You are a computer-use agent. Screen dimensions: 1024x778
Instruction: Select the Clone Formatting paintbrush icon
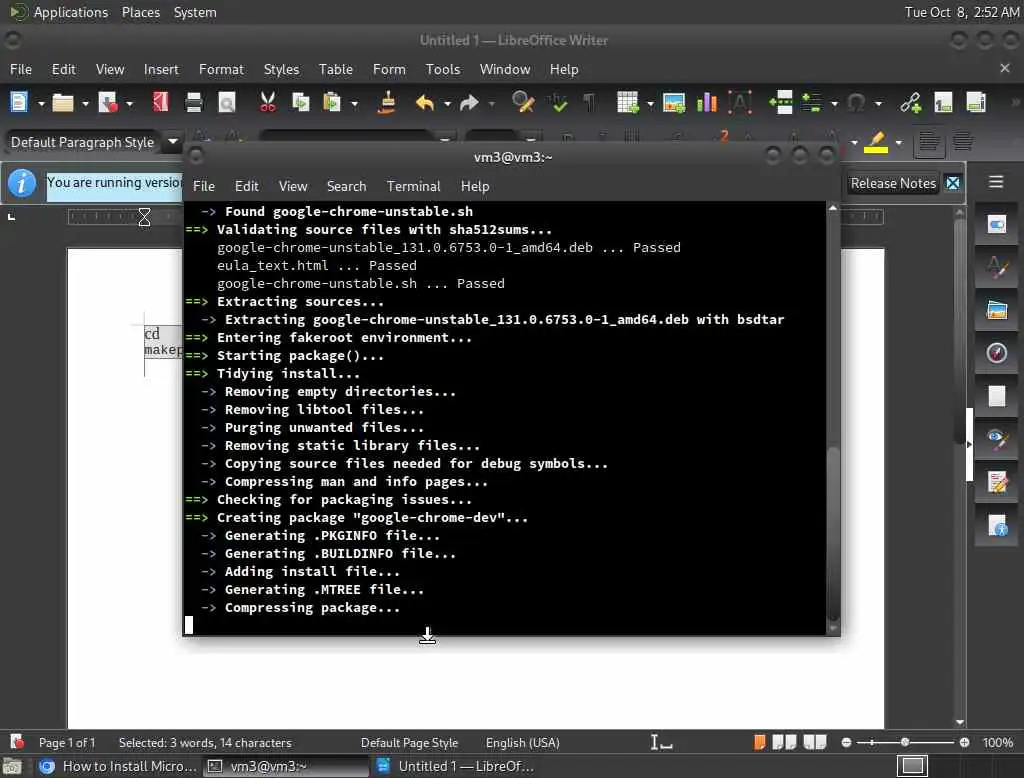coord(387,103)
